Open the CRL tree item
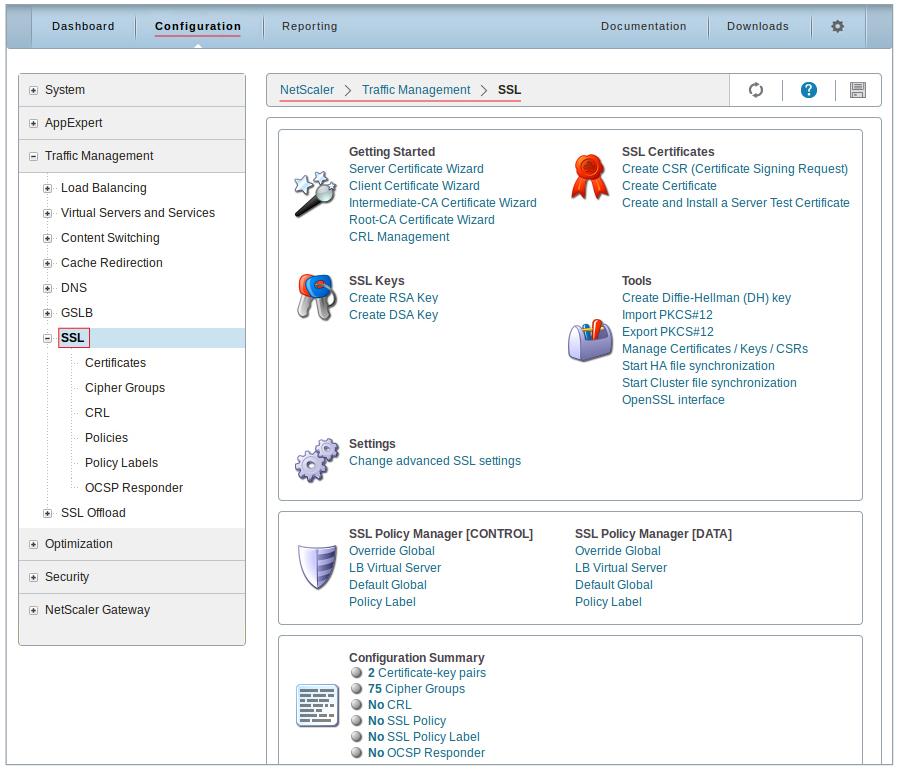Viewport: 898px width, 771px height. coord(97,413)
